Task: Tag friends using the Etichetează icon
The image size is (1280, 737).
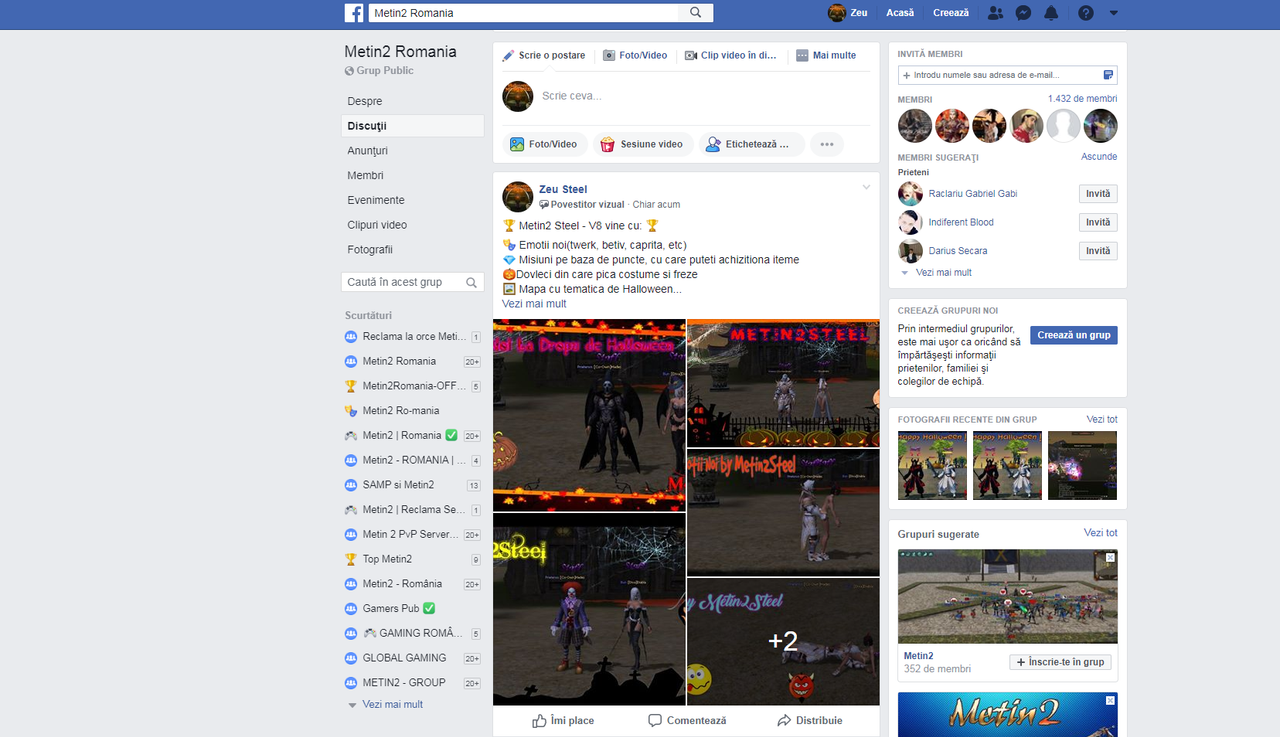Action: coord(751,144)
